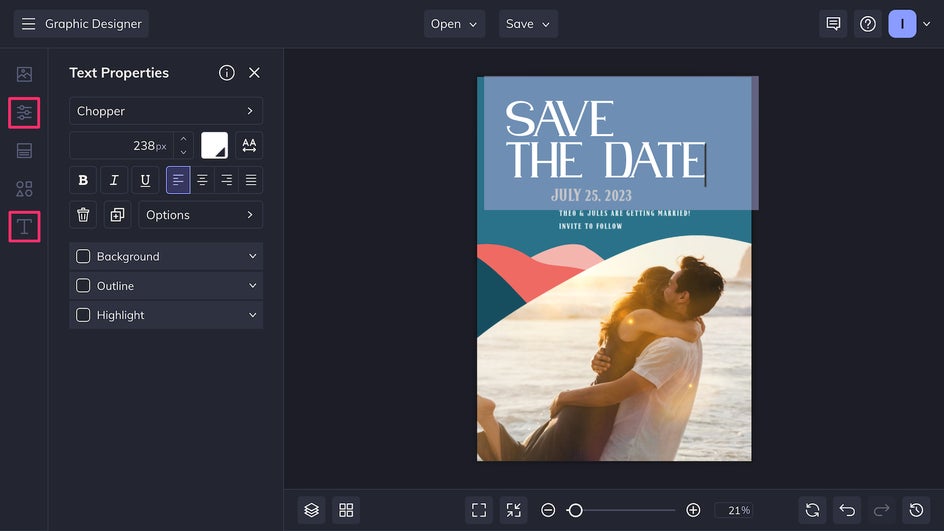944x531 pixels.
Task: Open the Image Manager sidebar icon
Action: (x=24, y=74)
